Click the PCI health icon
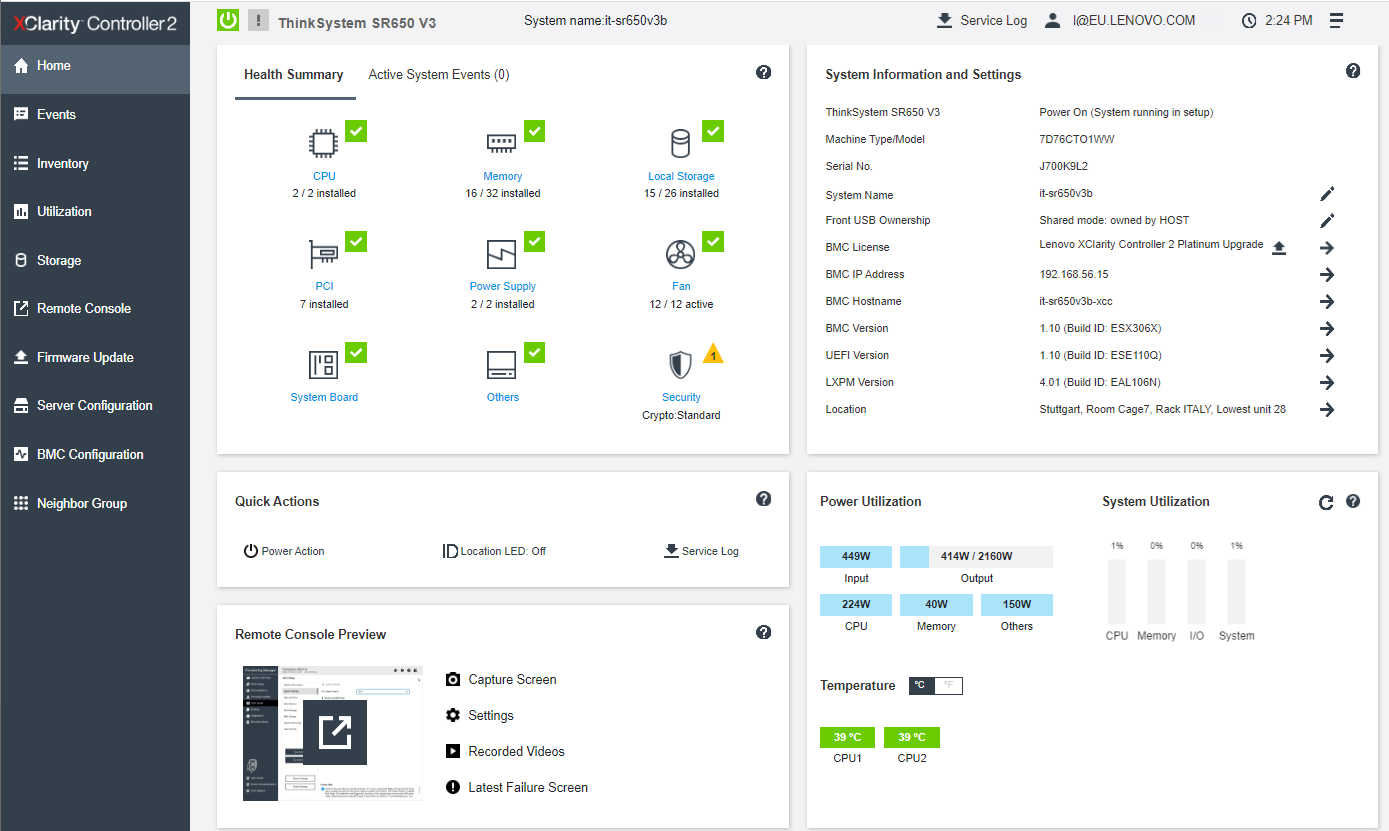 pos(324,254)
